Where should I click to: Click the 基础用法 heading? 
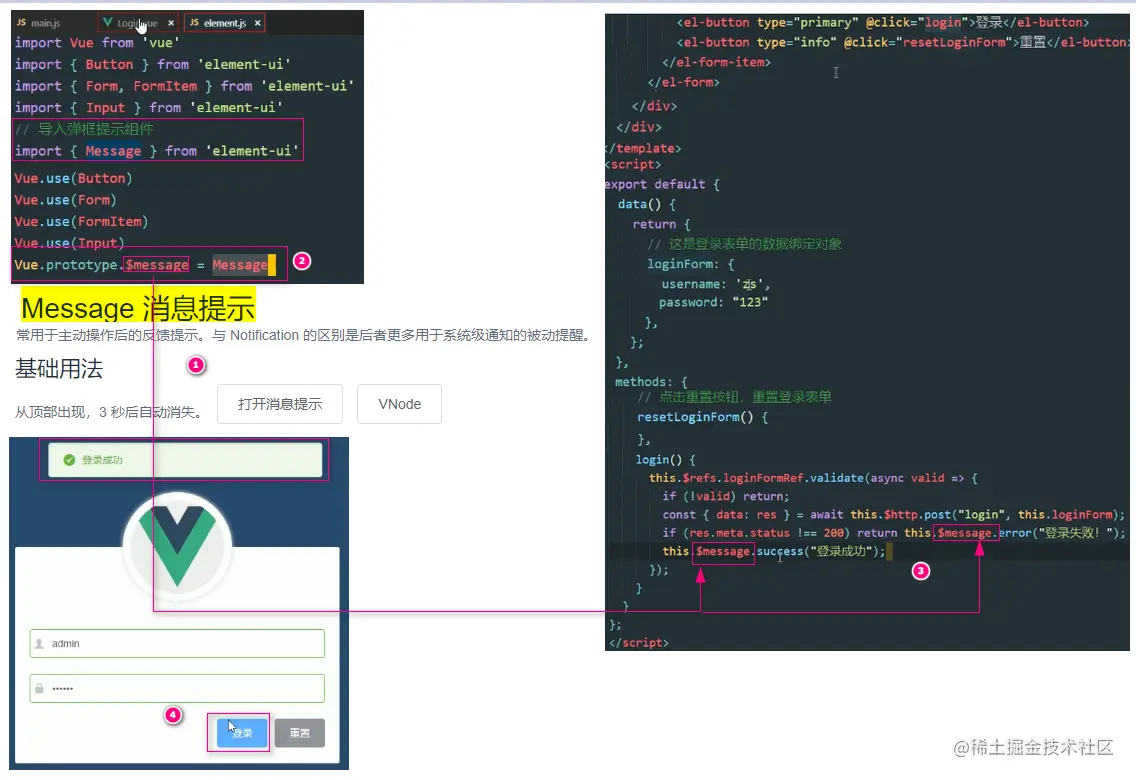pyautogui.click(x=59, y=369)
